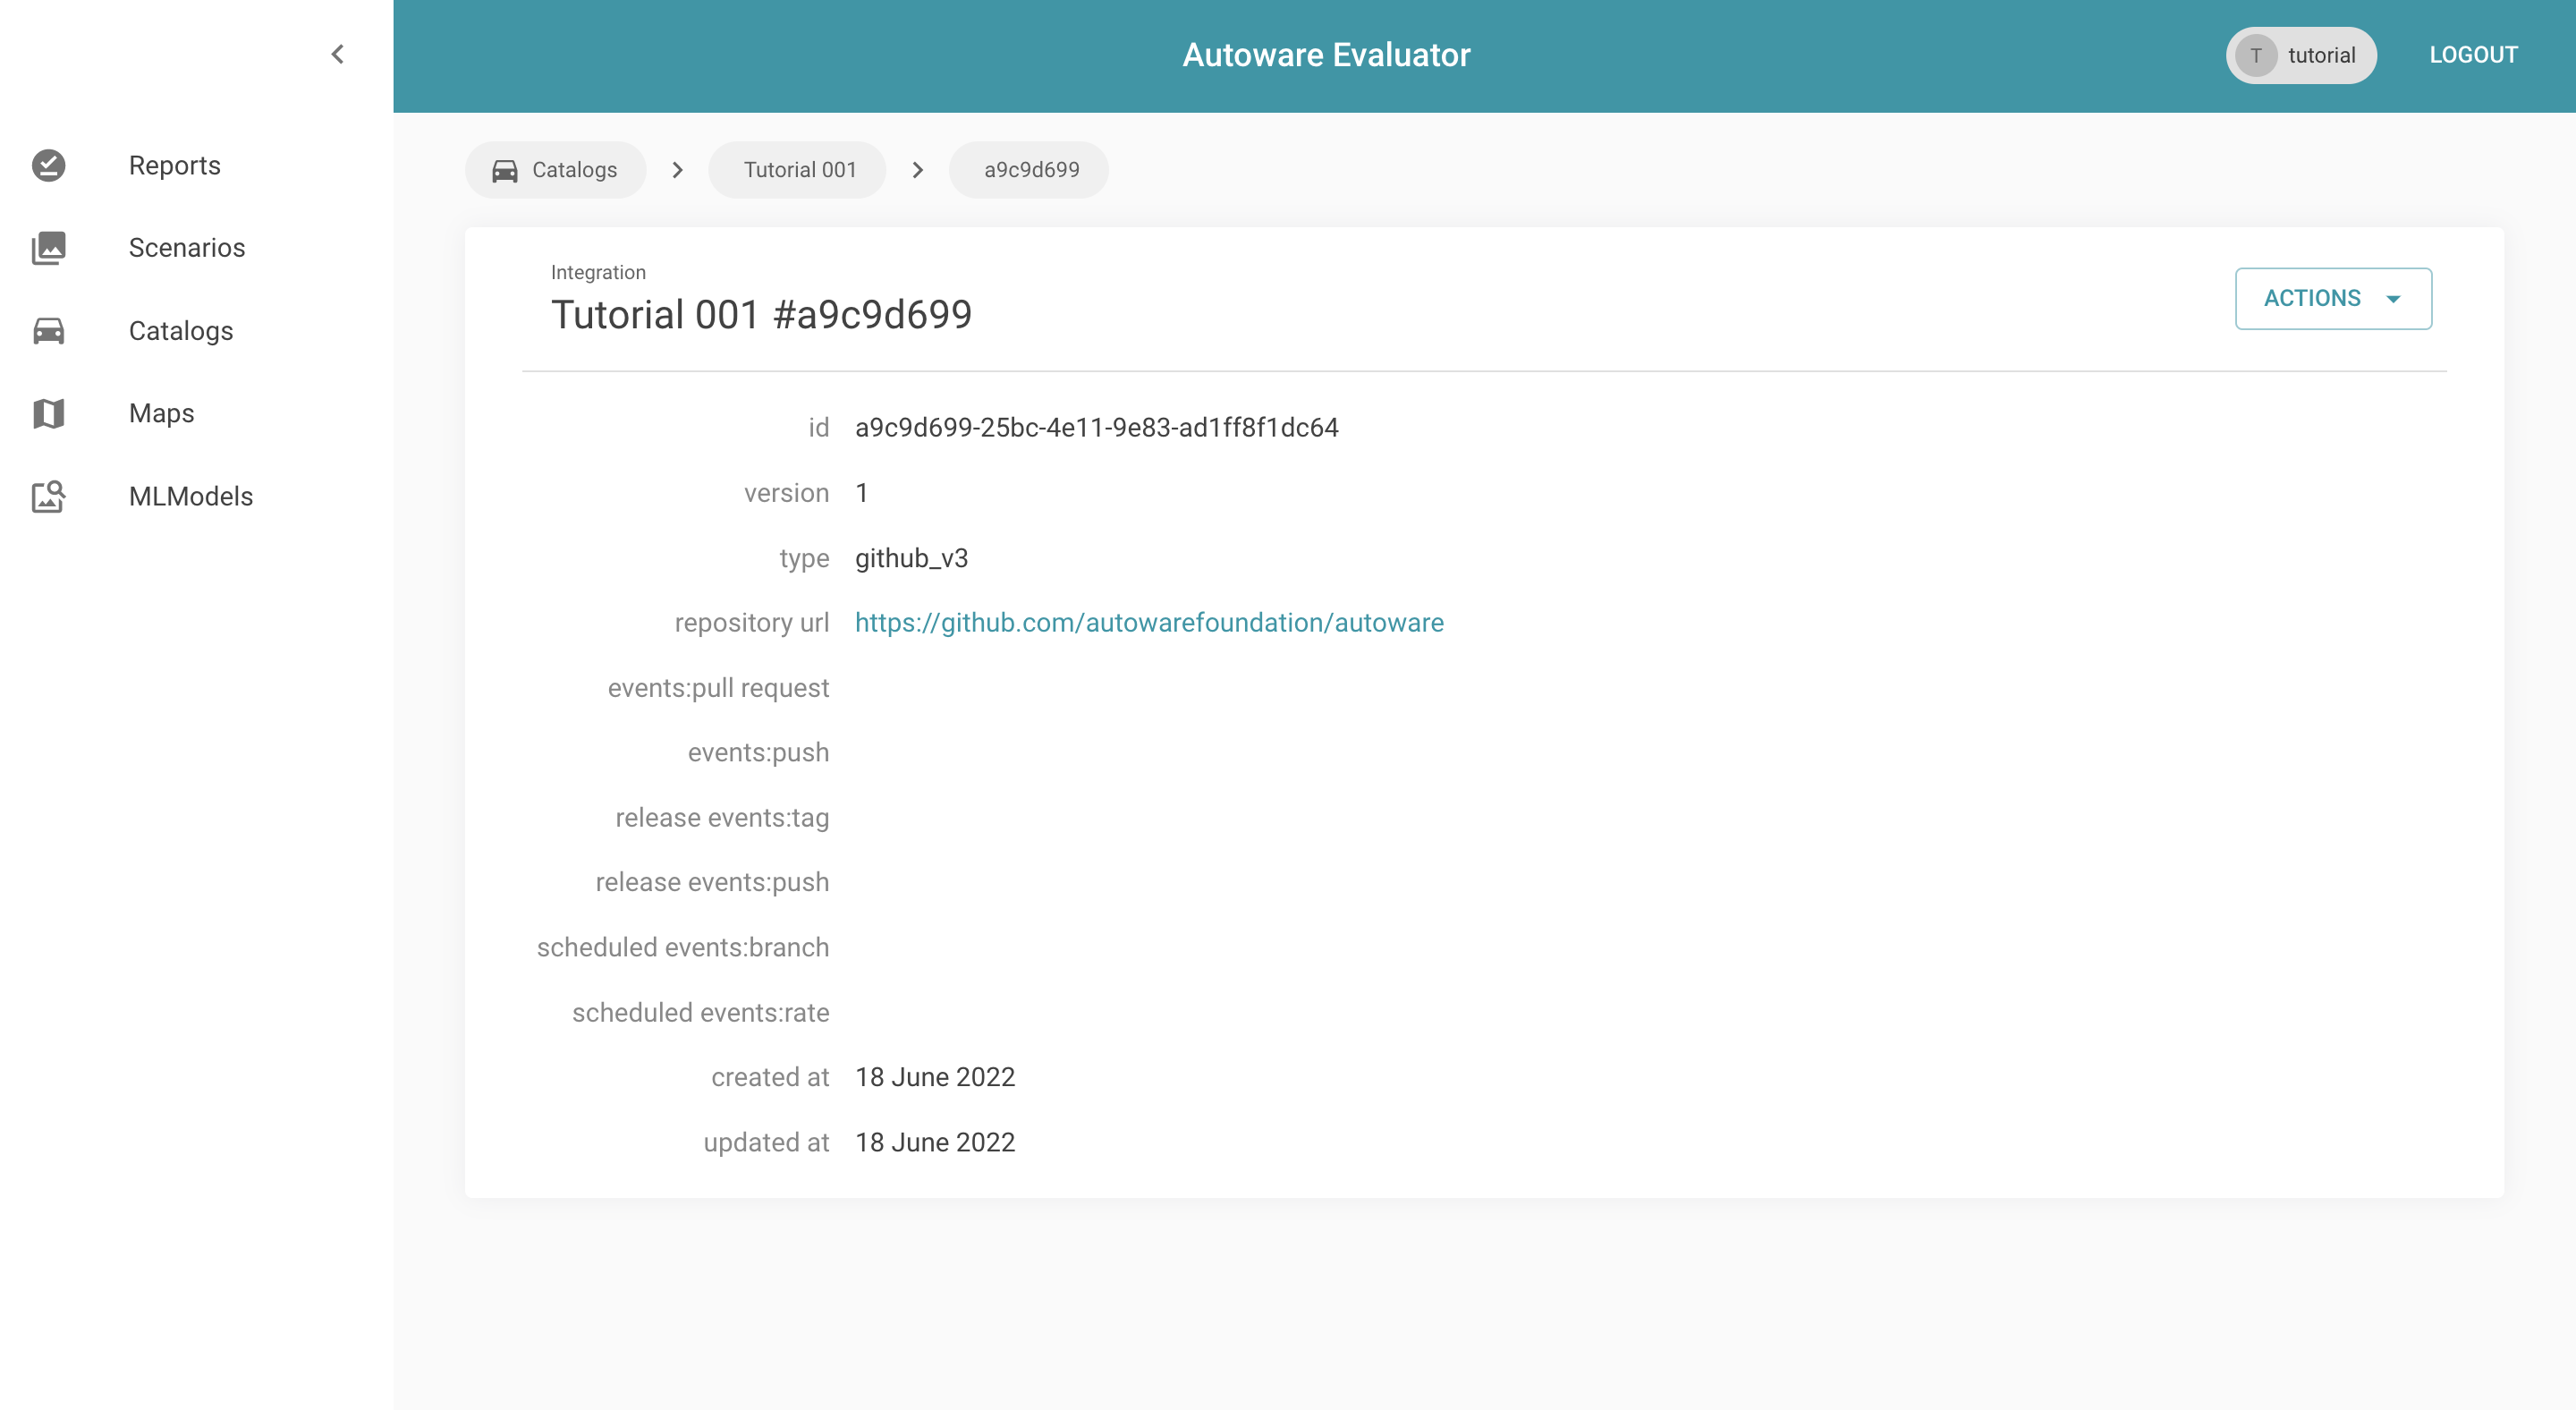This screenshot has width=2576, height=1410.
Task: Click the Catalogs car icon in sidebar
Action: point(49,330)
